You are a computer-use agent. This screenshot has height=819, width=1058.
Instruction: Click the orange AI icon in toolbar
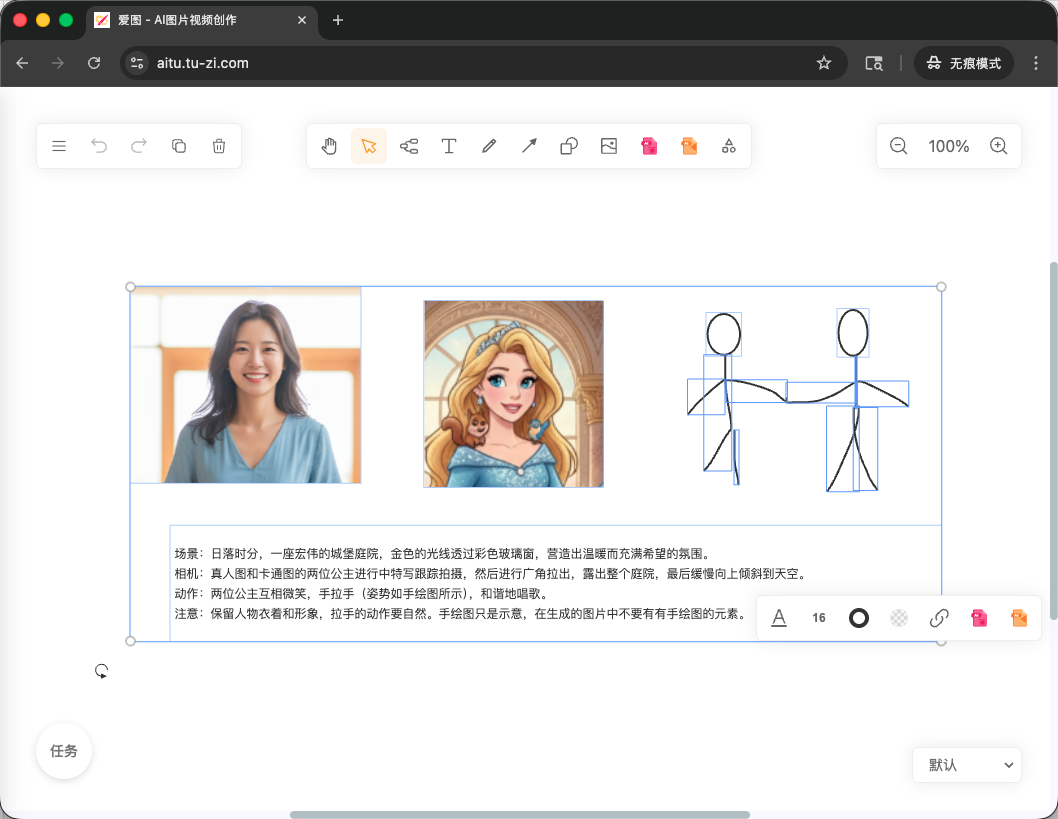pyautogui.click(x=689, y=146)
